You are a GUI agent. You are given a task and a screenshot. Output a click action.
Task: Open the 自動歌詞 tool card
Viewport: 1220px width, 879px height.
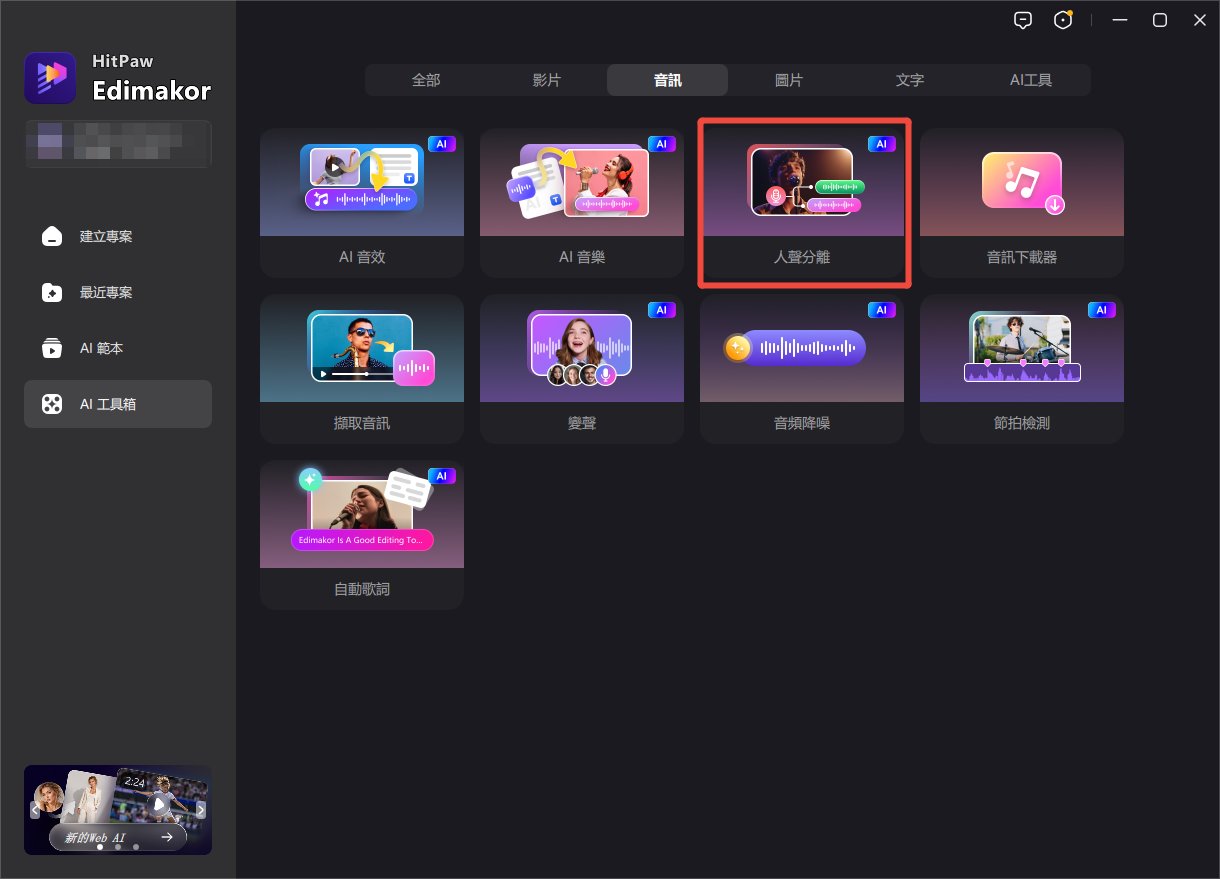pos(362,535)
